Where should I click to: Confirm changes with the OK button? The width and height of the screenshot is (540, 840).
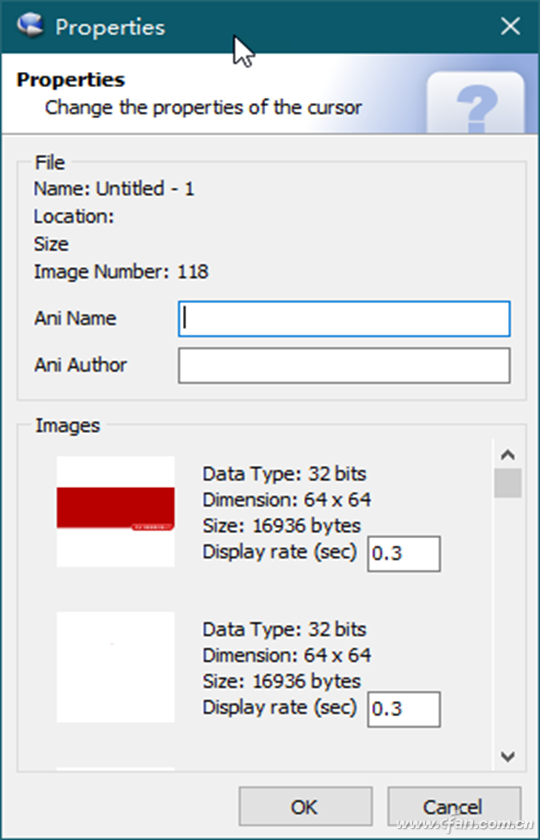(305, 806)
